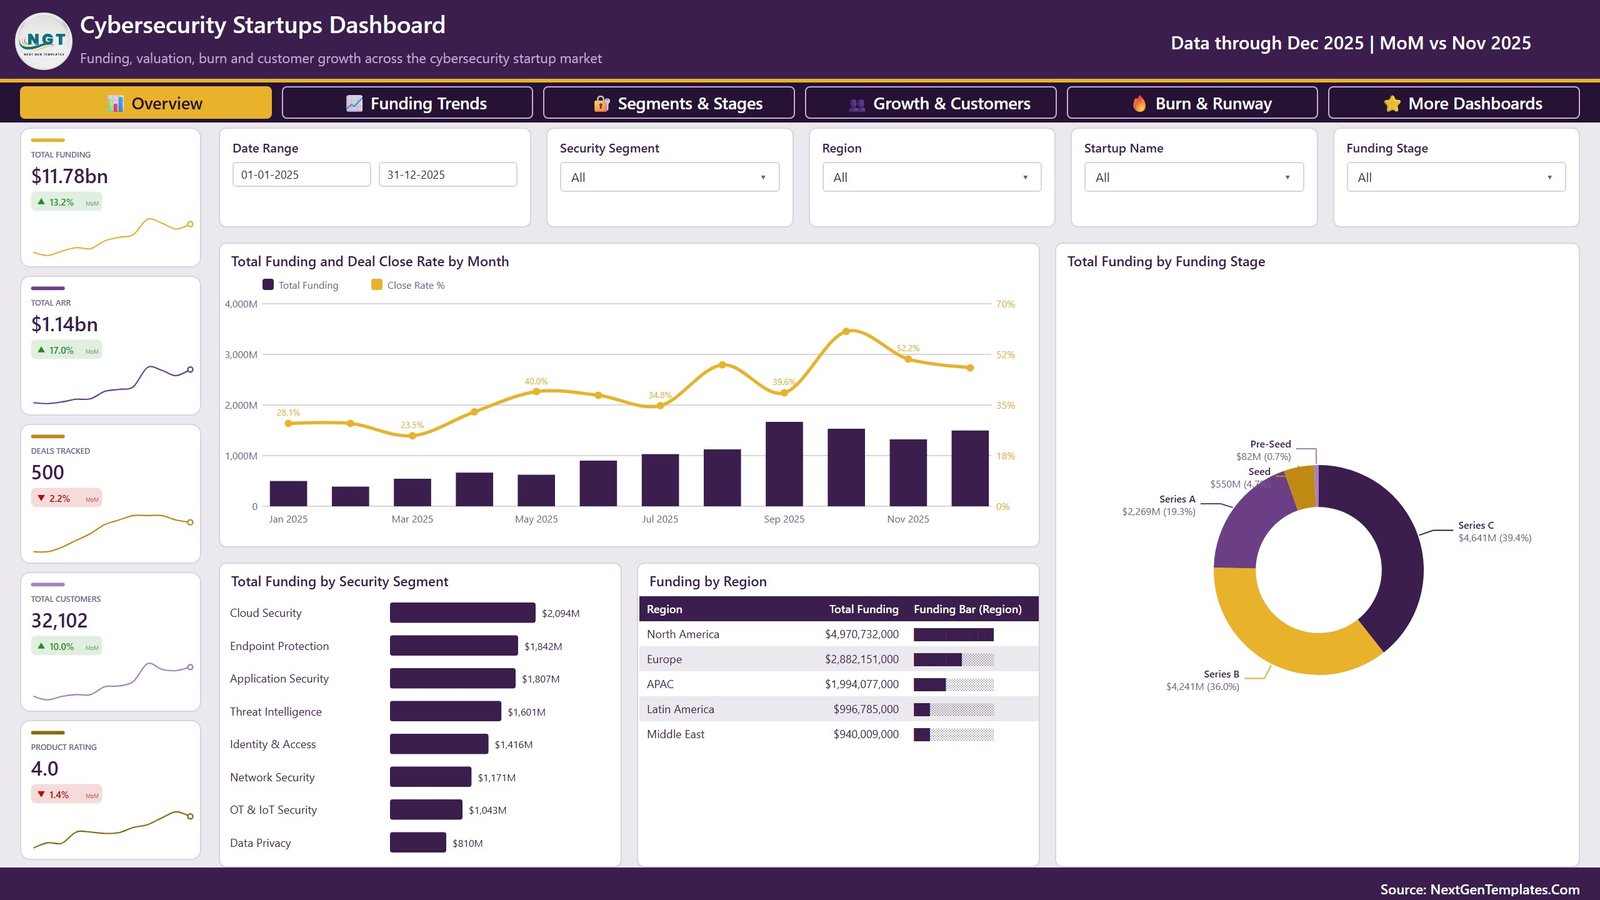Select the Latin America row
Image resolution: width=1600 pixels, height=900 pixels.
click(838, 709)
